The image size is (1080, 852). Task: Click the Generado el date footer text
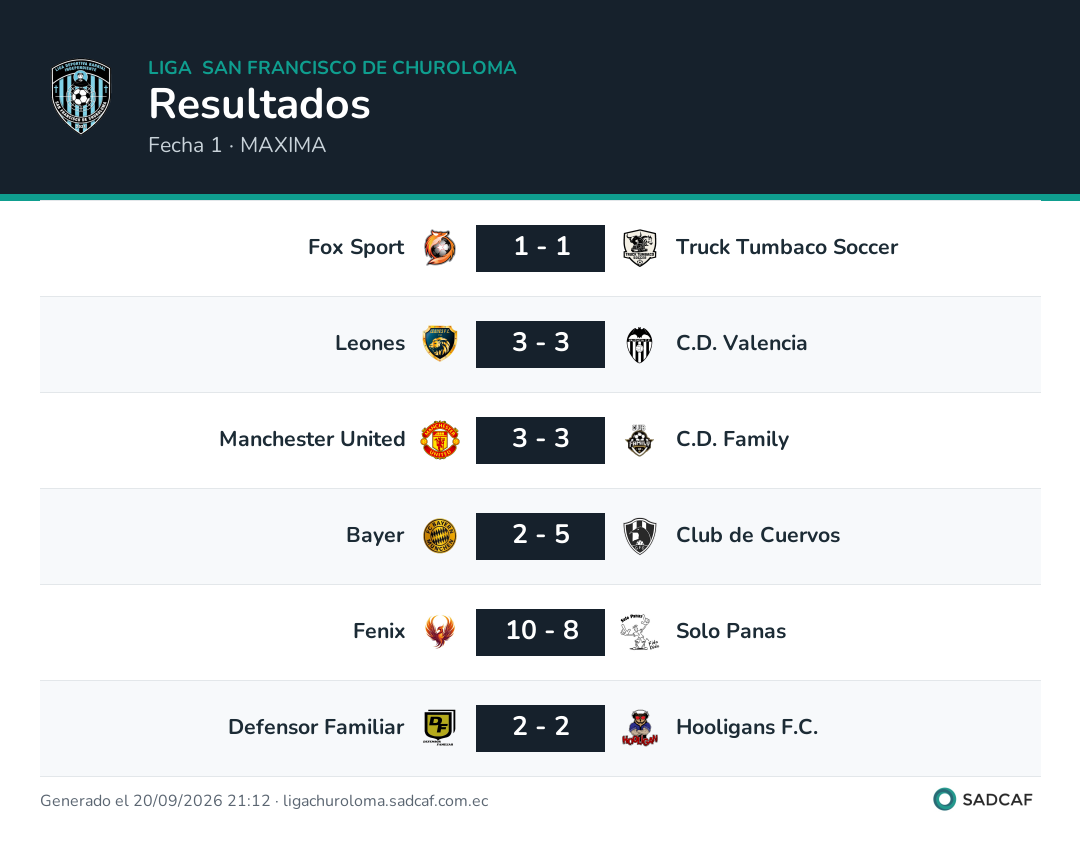264,801
